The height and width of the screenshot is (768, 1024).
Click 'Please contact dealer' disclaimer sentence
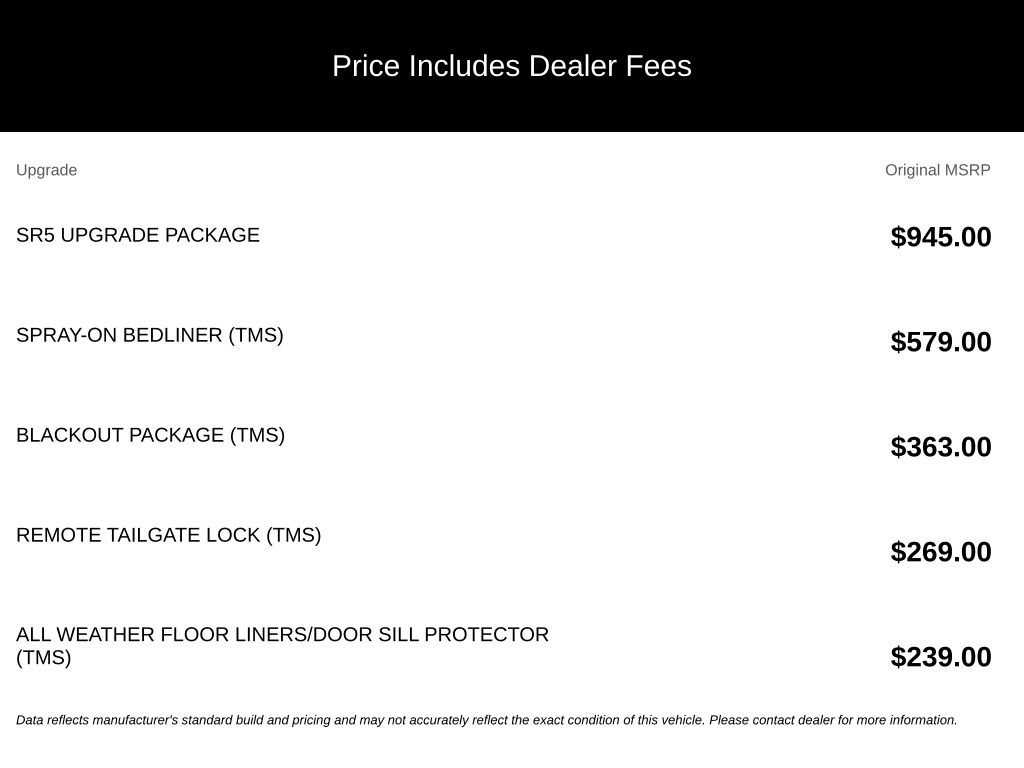click(x=833, y=720)
